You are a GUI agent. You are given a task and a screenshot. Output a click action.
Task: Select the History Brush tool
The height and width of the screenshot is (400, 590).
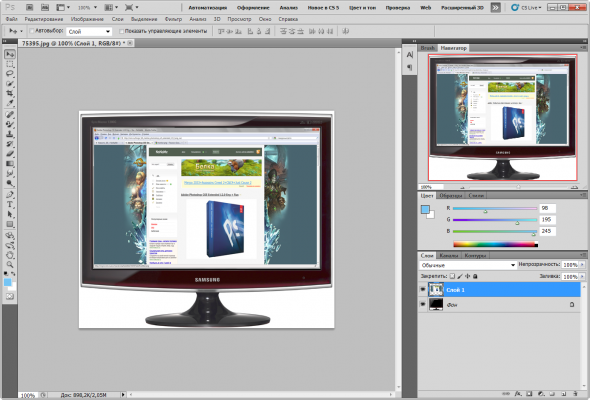(10, 144)
